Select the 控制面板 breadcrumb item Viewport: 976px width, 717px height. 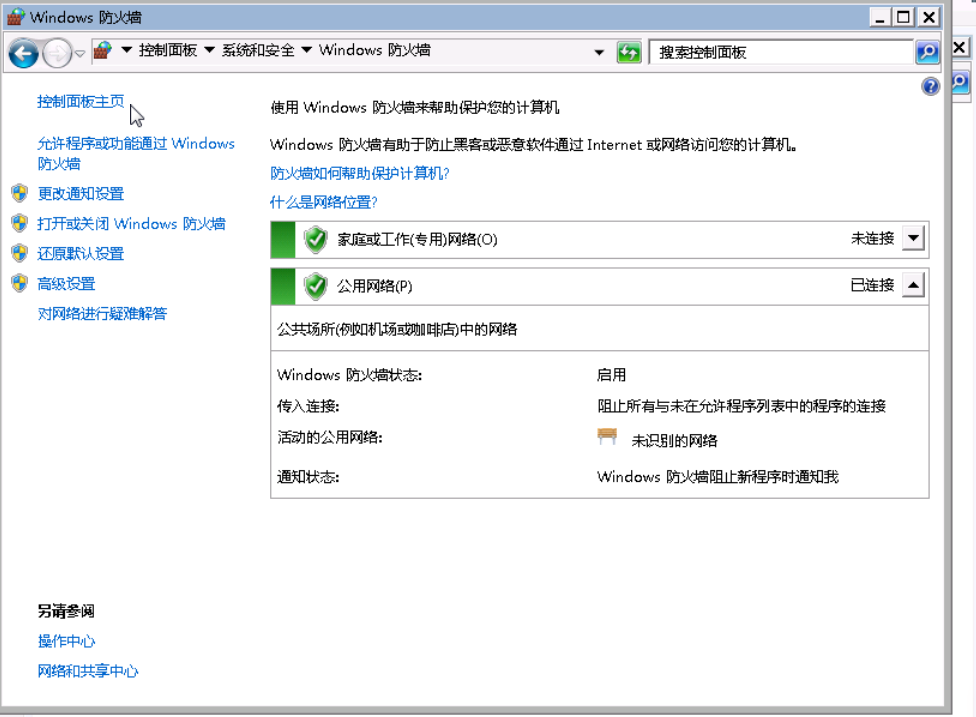point(168,50)
